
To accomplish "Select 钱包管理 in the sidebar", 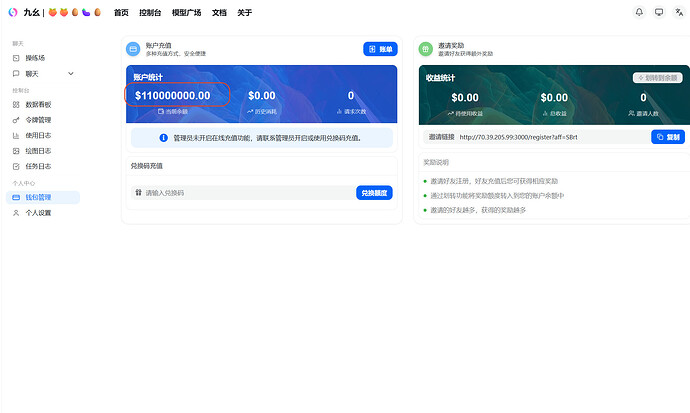I will [43, 197].
